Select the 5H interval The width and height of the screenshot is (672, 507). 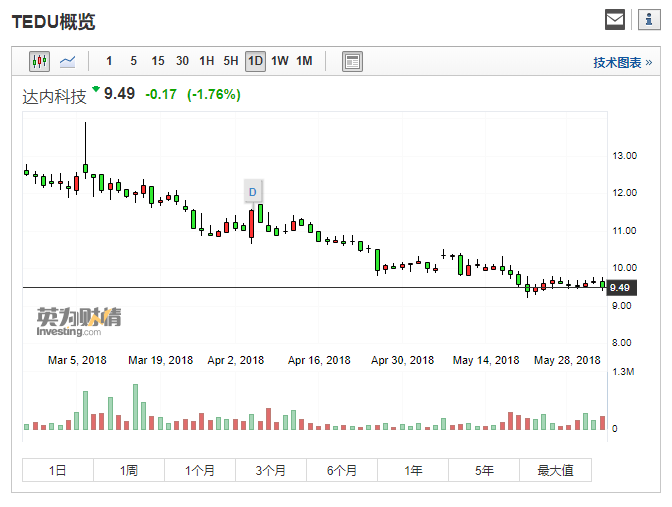pyautogui.click(x=231, y=61)
